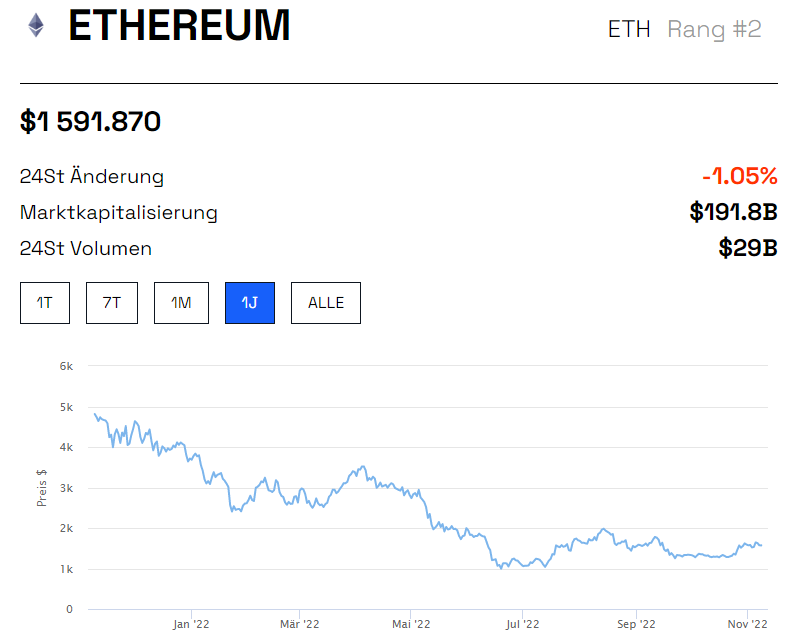This screenshot has height=644, width=800.
Task: Click the Mai '22 axis marker
Action: point(412,625)
